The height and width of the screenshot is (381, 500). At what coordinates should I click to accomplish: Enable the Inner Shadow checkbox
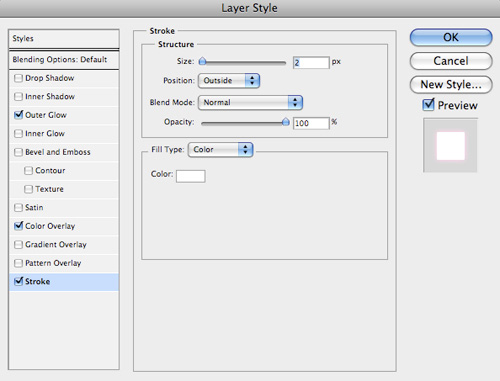(x=18, y=97)
